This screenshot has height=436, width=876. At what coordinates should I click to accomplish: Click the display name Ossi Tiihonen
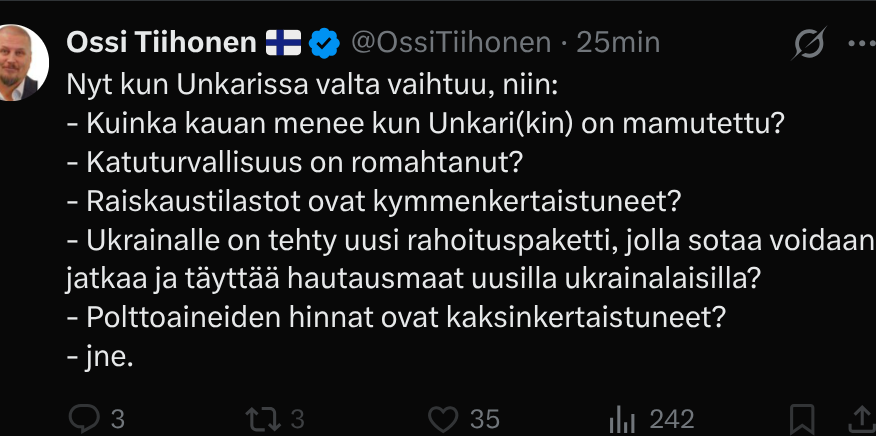point(161,42)
